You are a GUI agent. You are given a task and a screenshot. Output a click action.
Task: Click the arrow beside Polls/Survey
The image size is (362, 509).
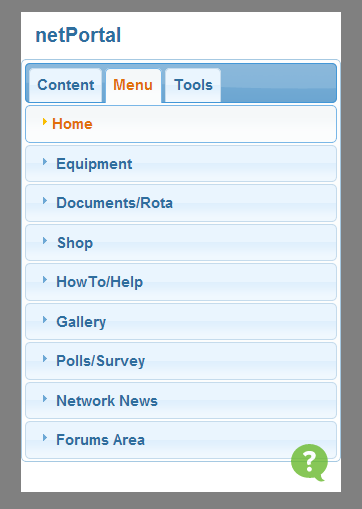pos(45,359)
